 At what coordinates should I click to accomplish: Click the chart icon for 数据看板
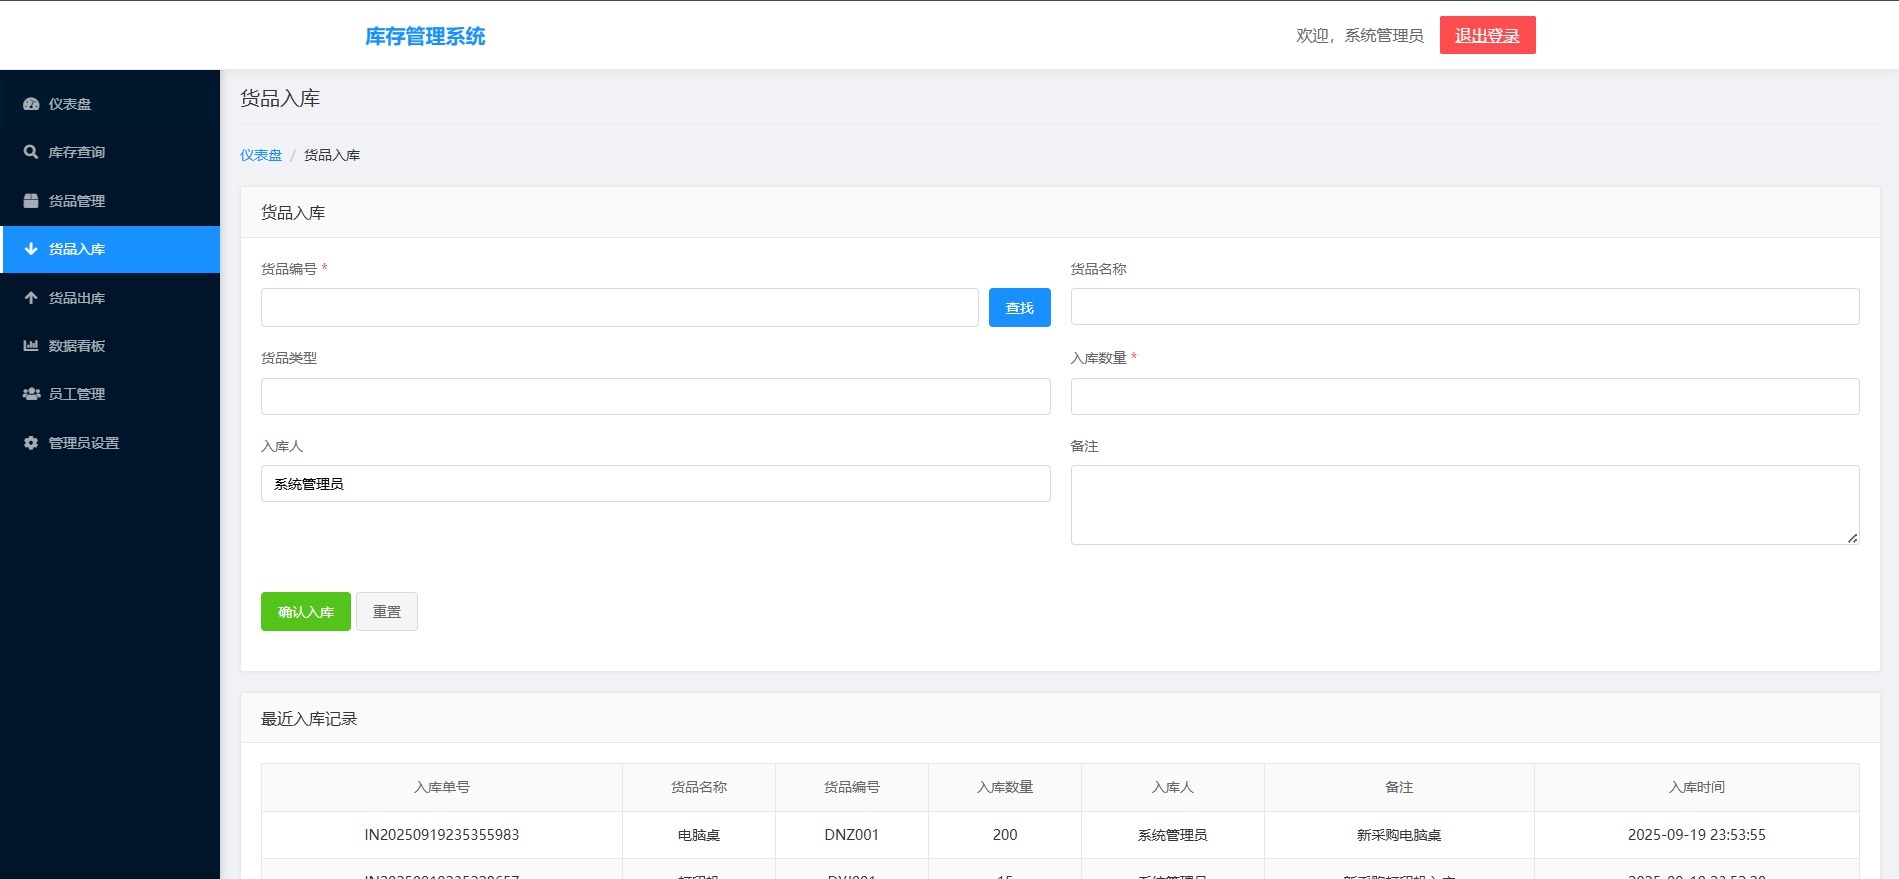click(31, 346)
